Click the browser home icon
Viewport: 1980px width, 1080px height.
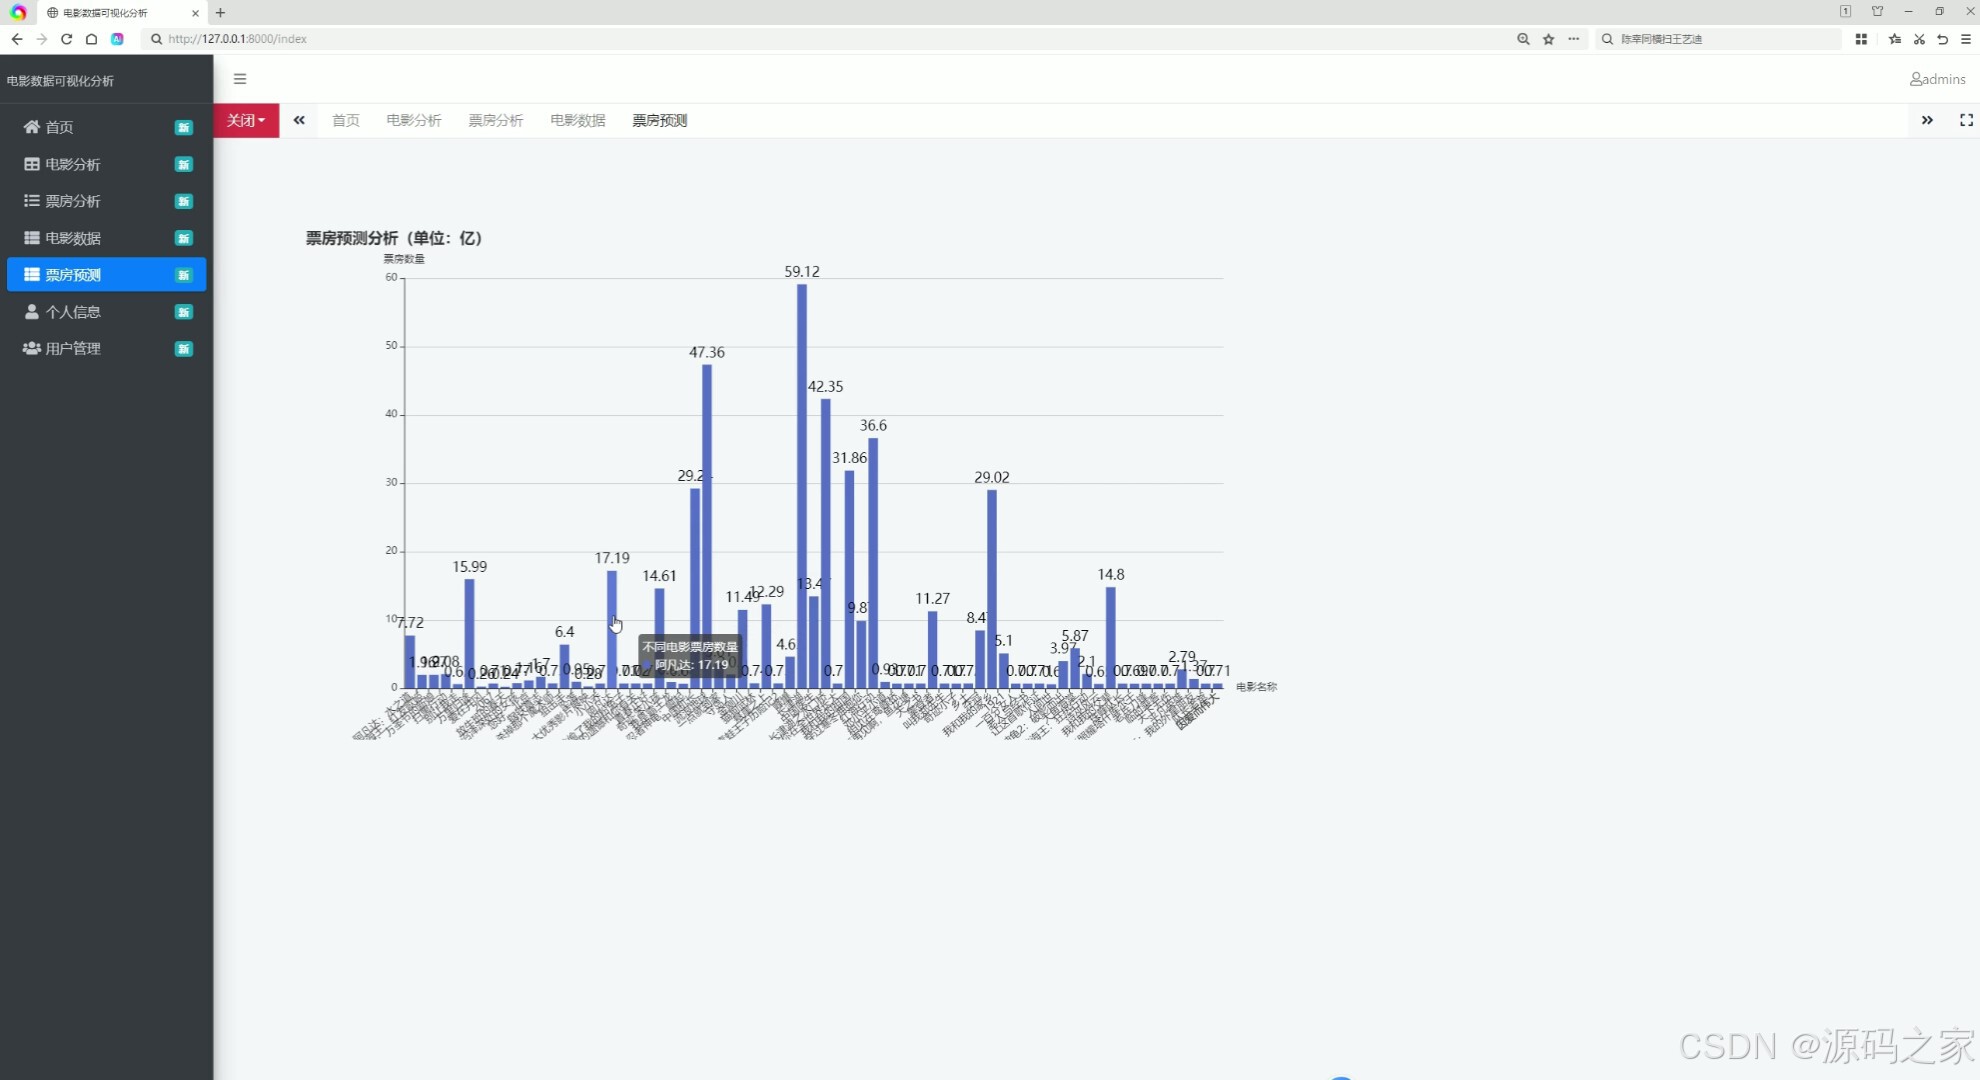click(91, 39)
